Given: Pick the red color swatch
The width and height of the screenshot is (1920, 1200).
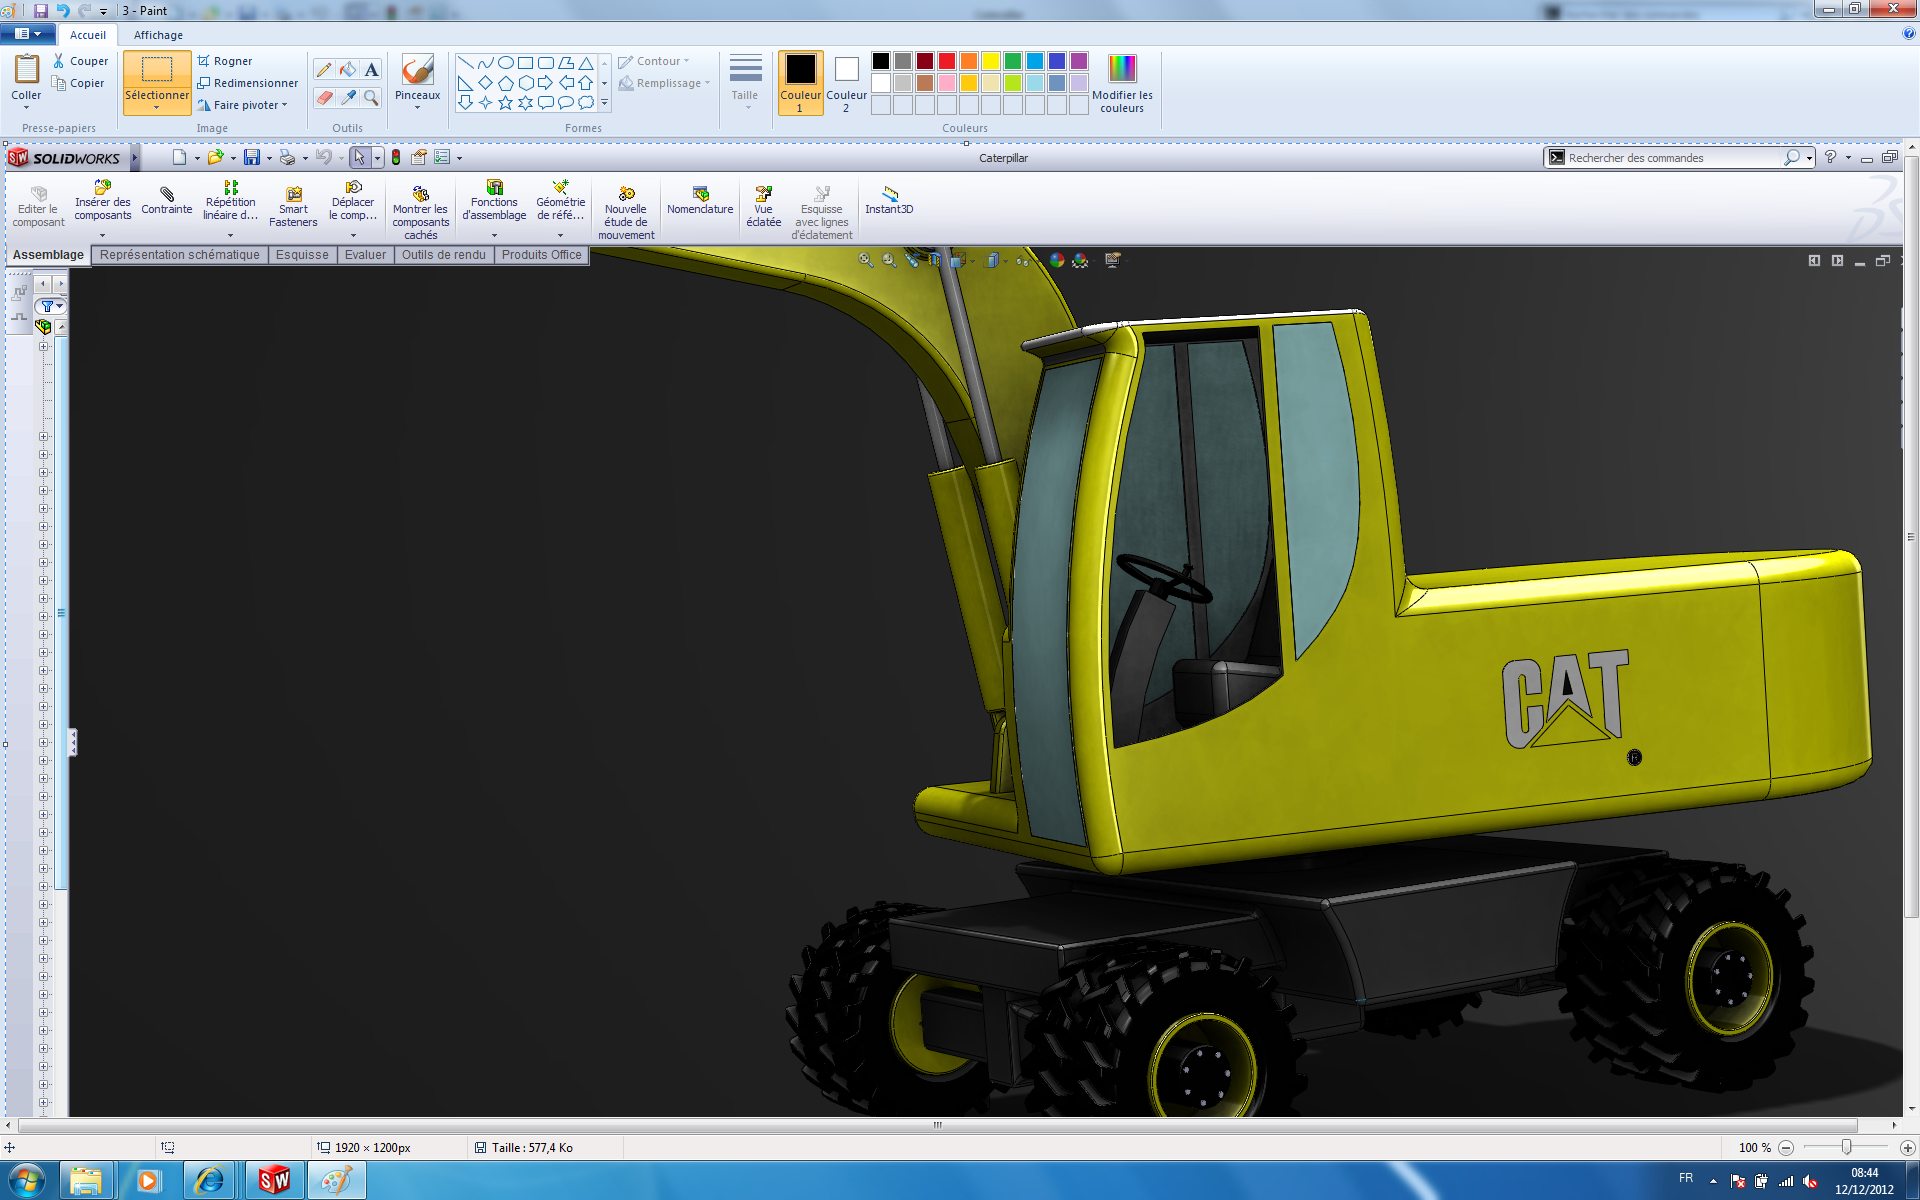Looking at the screenshot, I should tap(947, 61).
